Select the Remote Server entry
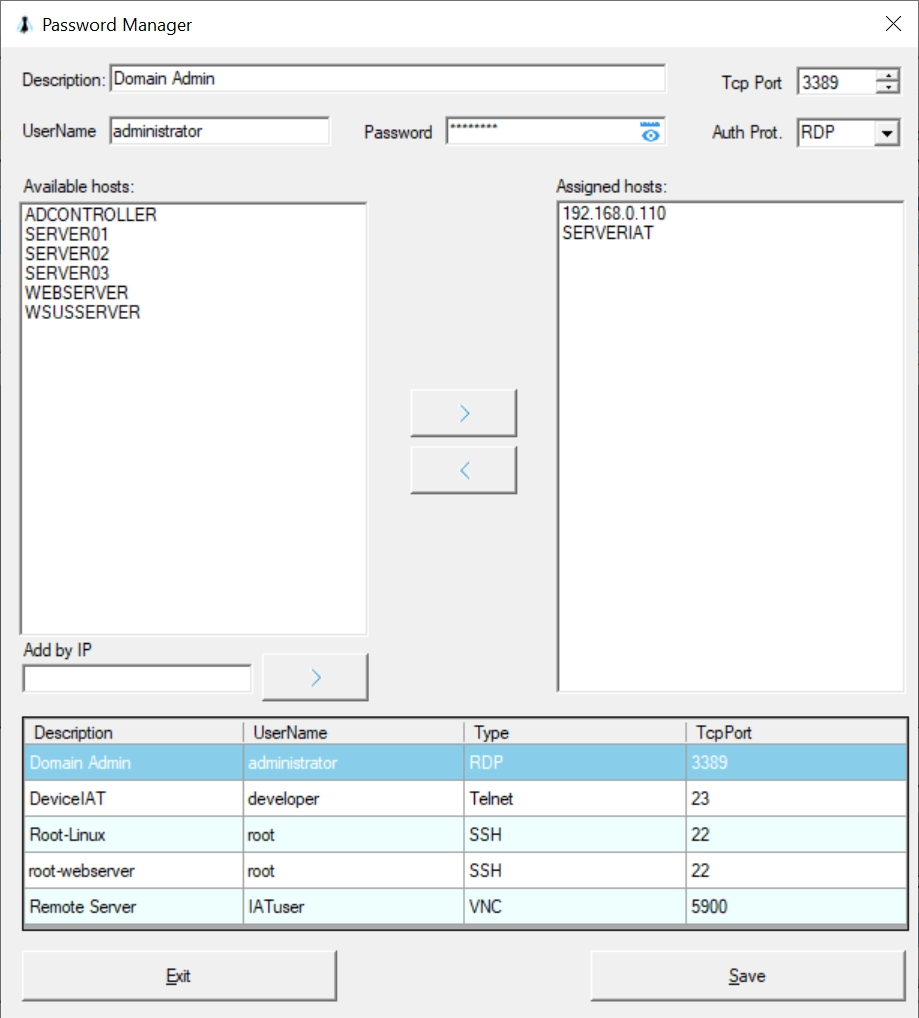The height and width of the screenshot is (1018, 919). (x=134, y=906)
